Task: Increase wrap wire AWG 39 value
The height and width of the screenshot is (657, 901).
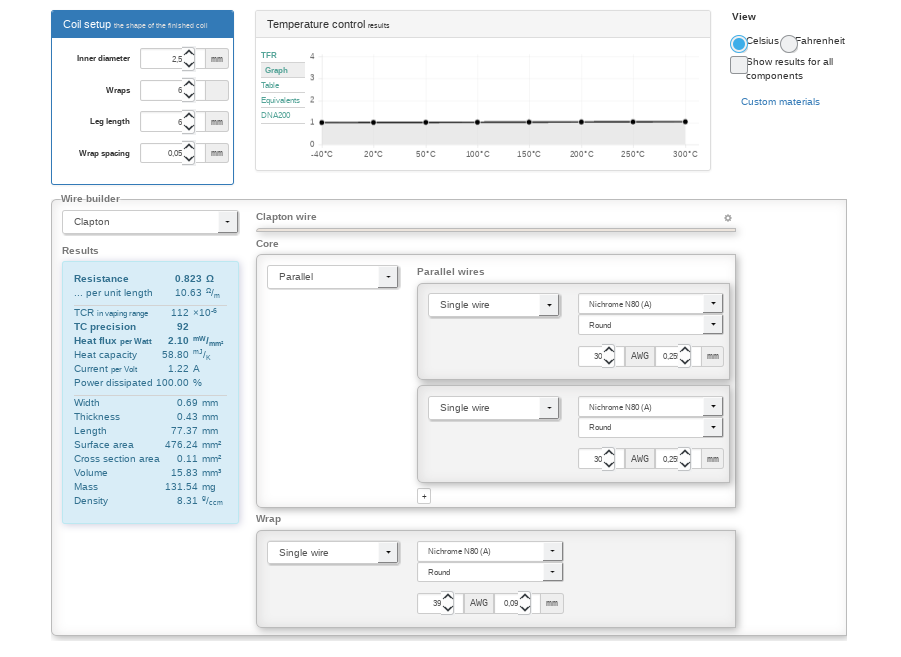Action: click(x=448, y=598)
